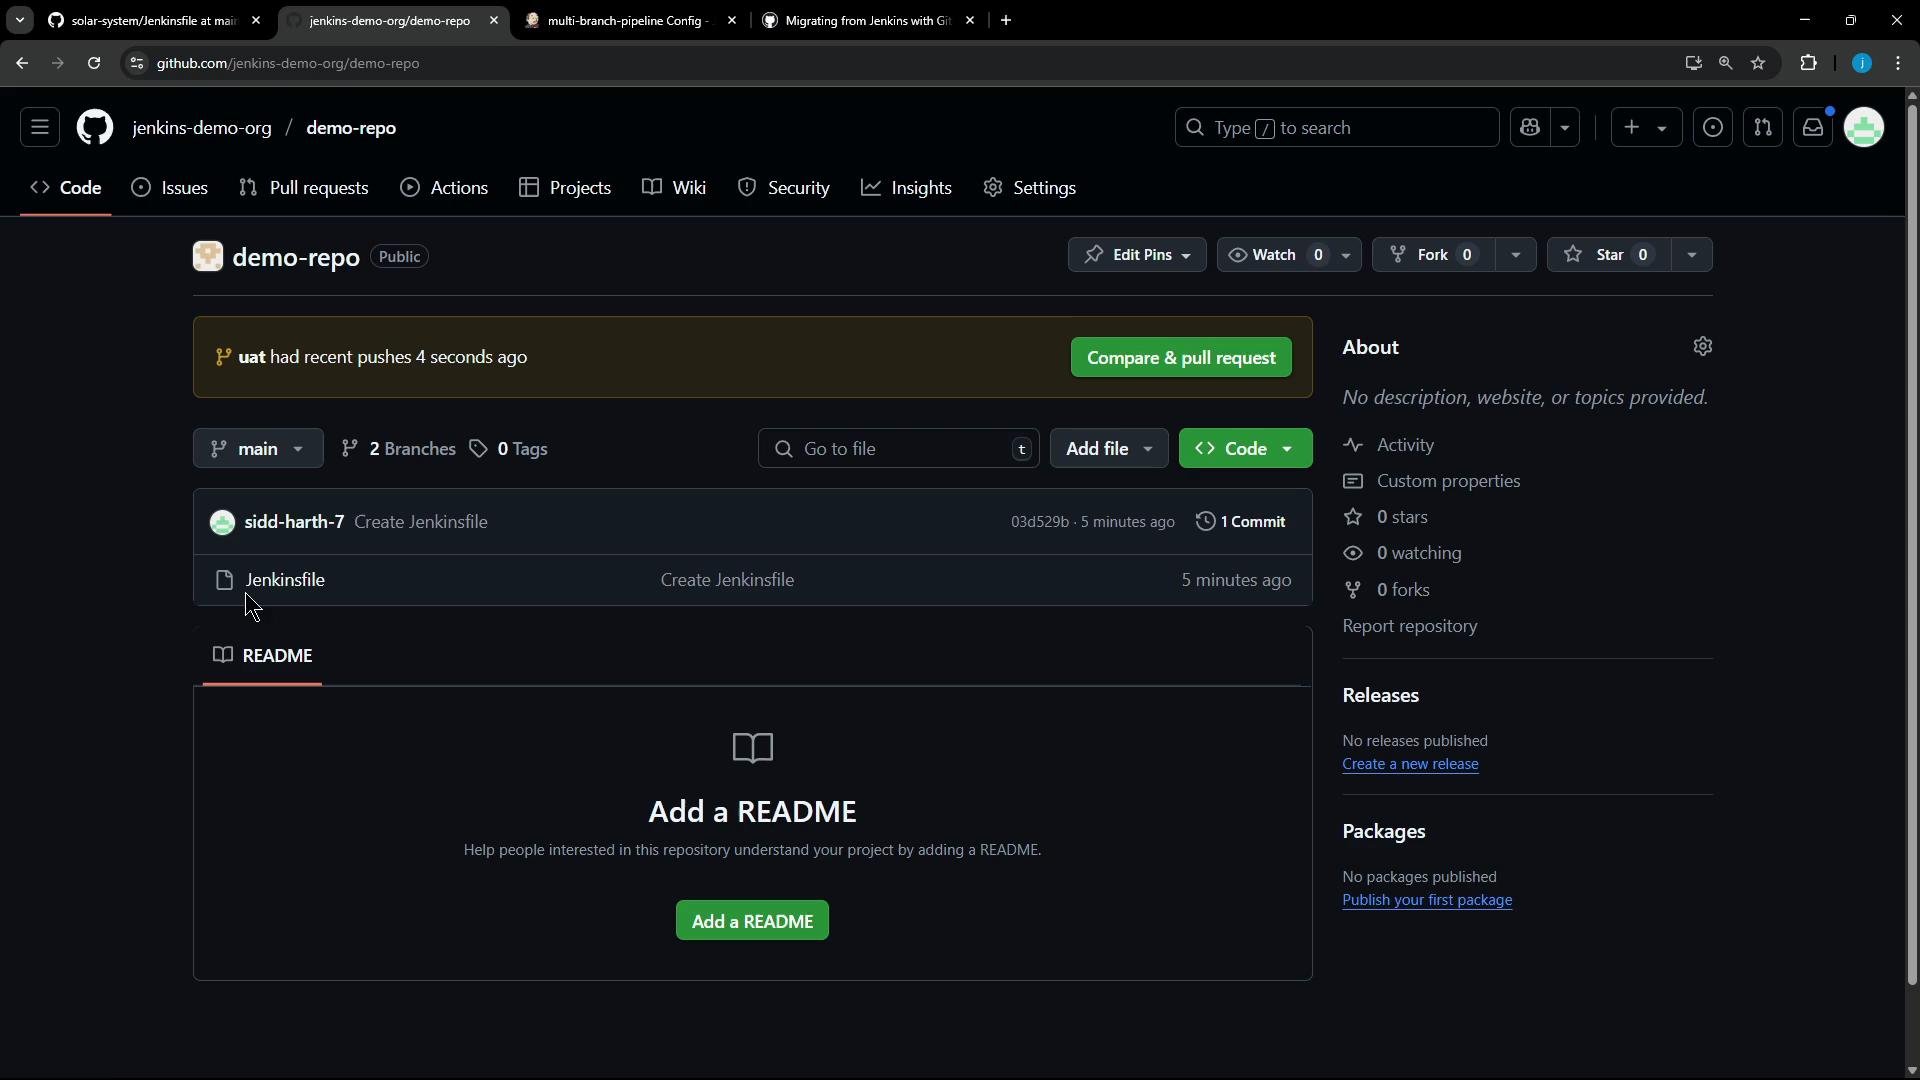
Task: View the 1 Commit history
Action: [x=1241, y=522]
